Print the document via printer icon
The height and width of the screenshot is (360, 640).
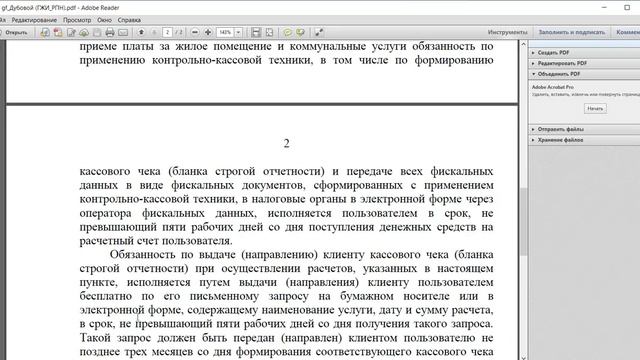110,32
